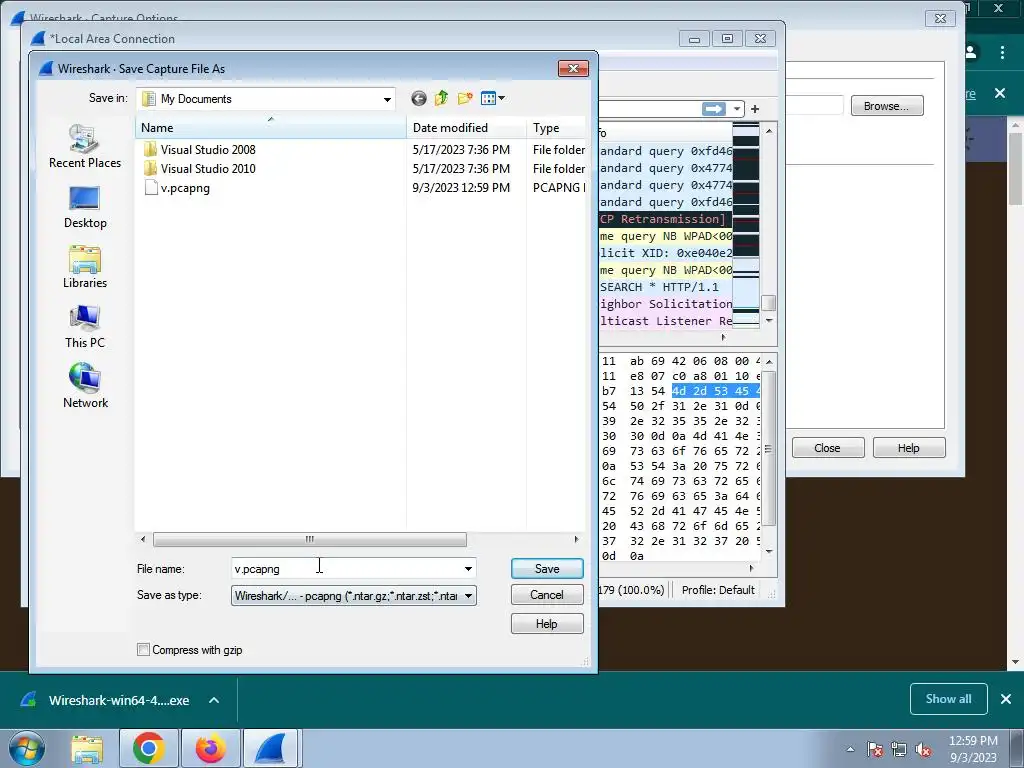
Task: Click the file list horizontal scrollbar thumb
Action: click(310, 539)
